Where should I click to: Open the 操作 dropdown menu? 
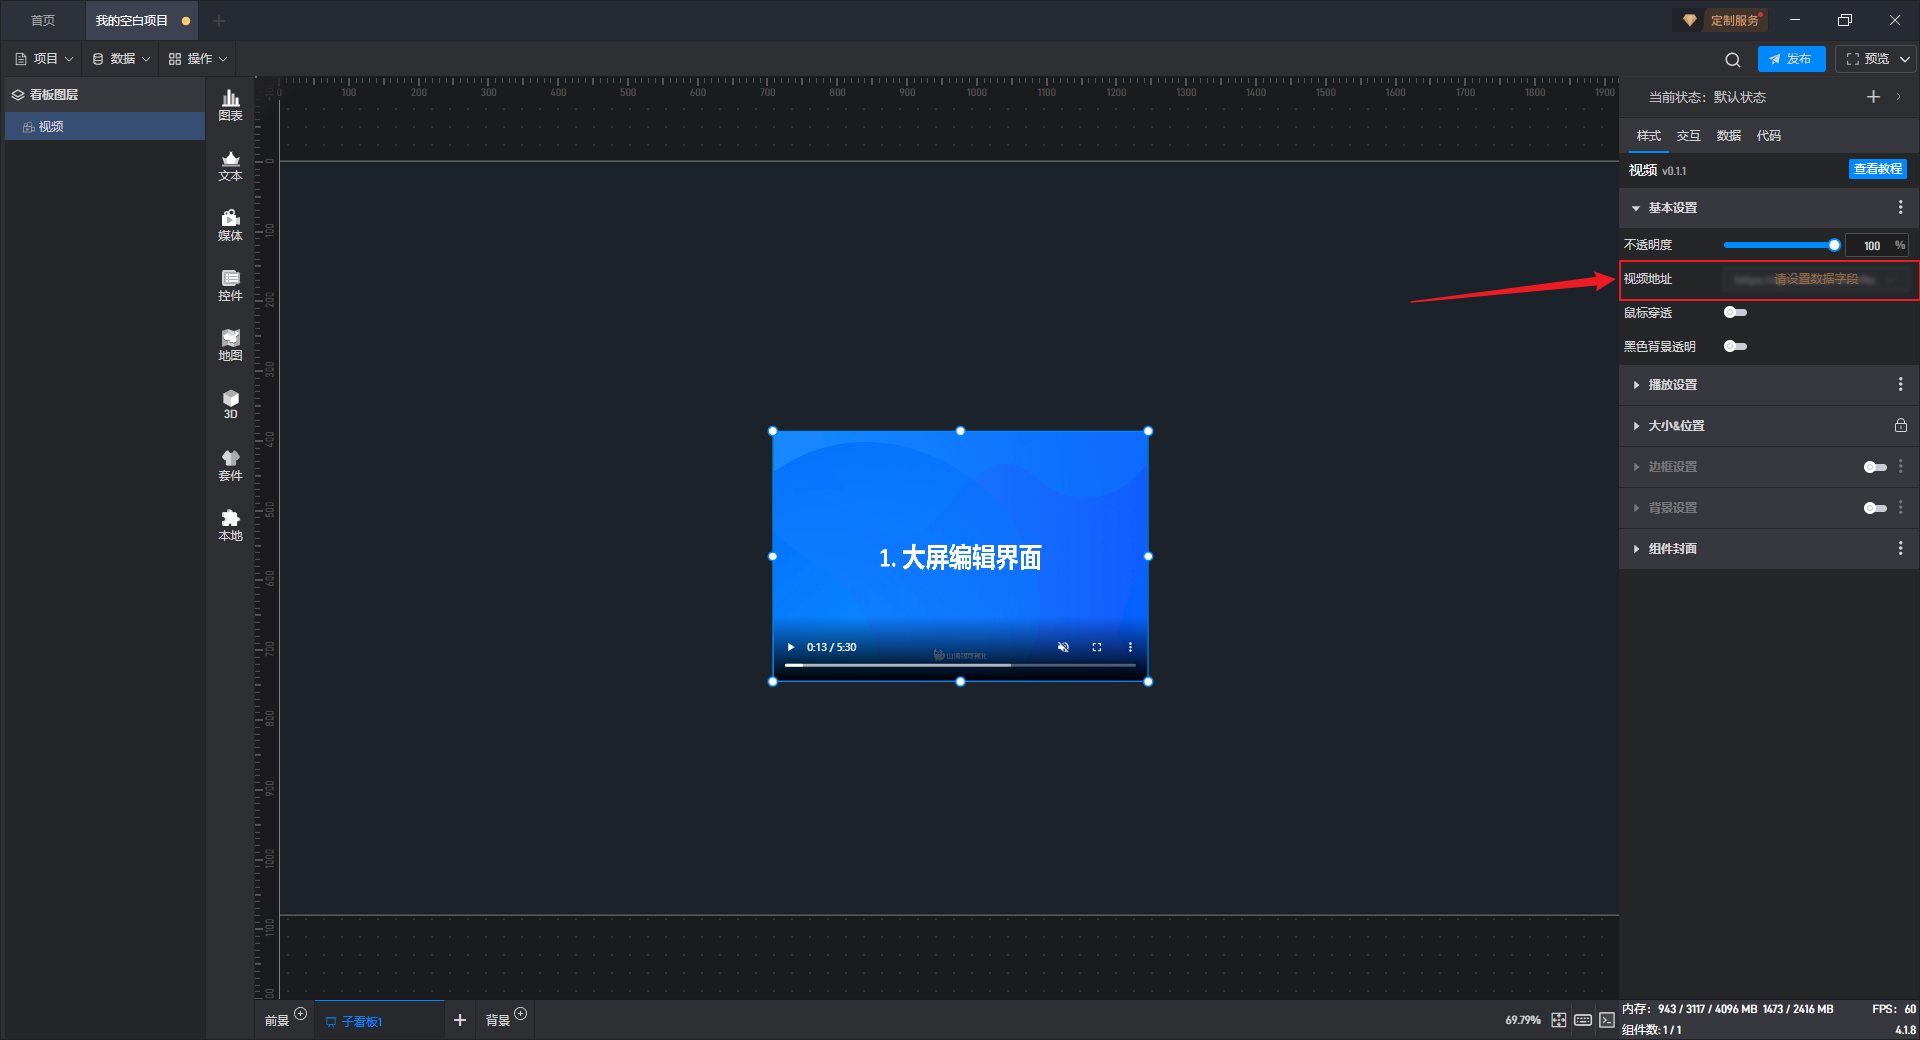click(x=198, y=59)
